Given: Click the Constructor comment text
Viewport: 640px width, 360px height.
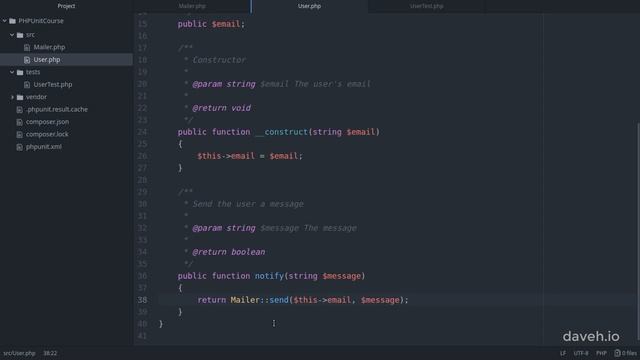Looking at the screenshot, I should click(219, 60).
